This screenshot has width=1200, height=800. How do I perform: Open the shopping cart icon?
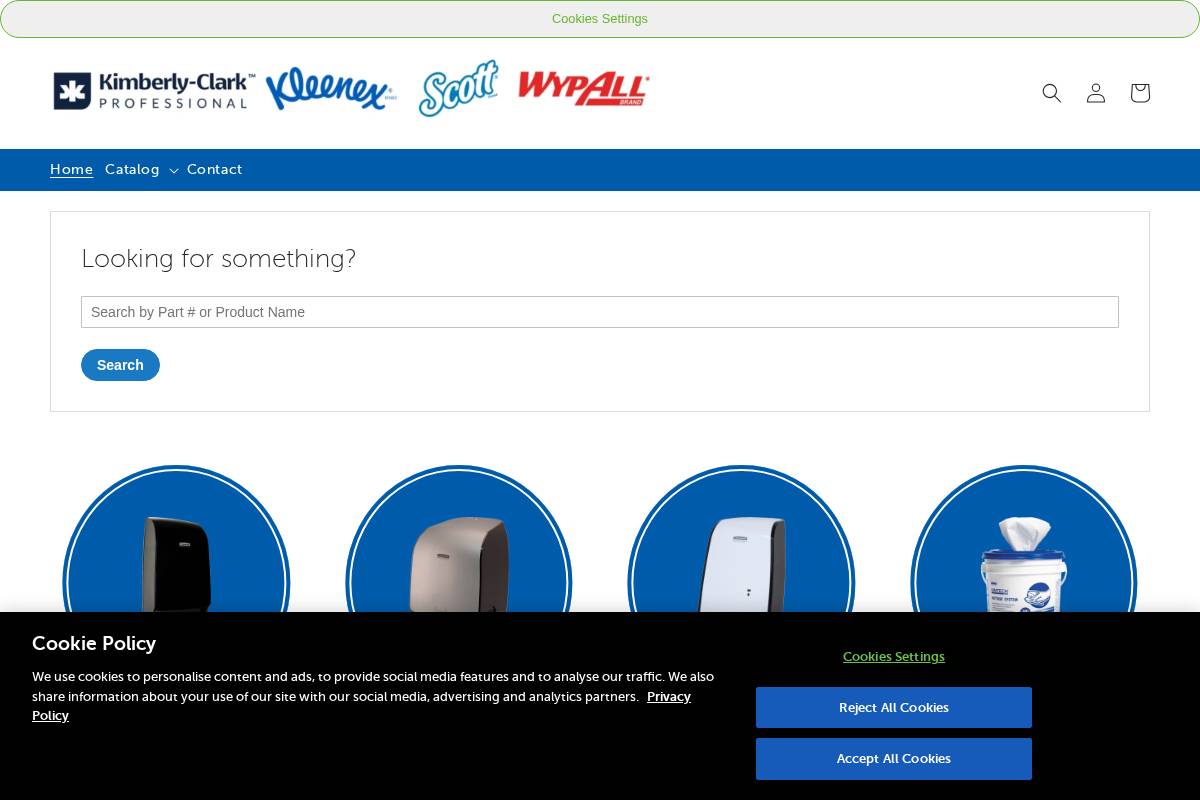1139,93
